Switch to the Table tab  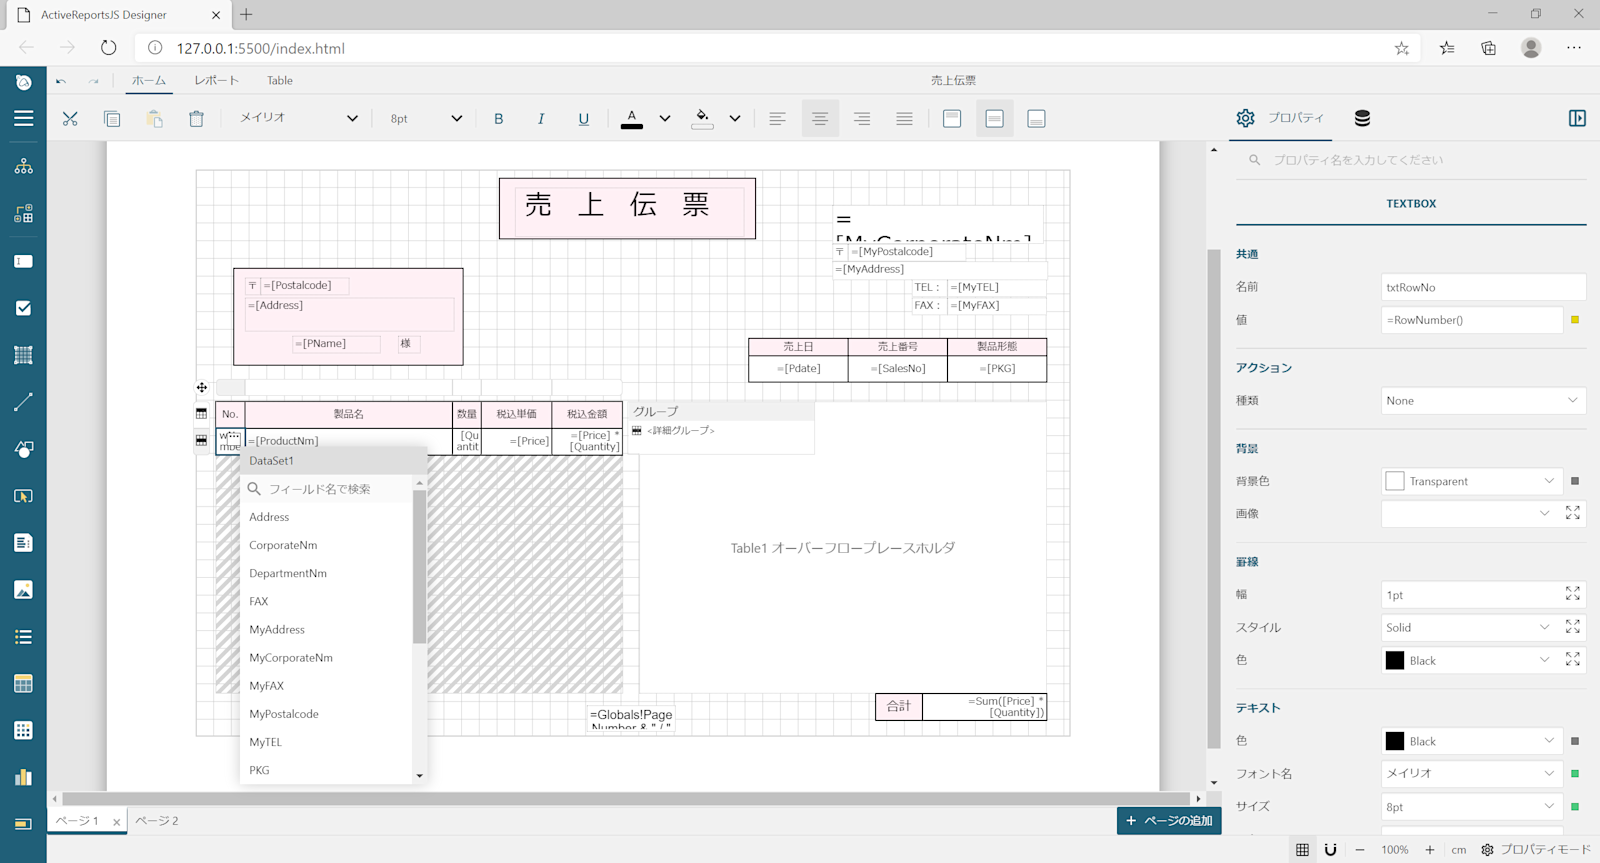coord(280,81)
